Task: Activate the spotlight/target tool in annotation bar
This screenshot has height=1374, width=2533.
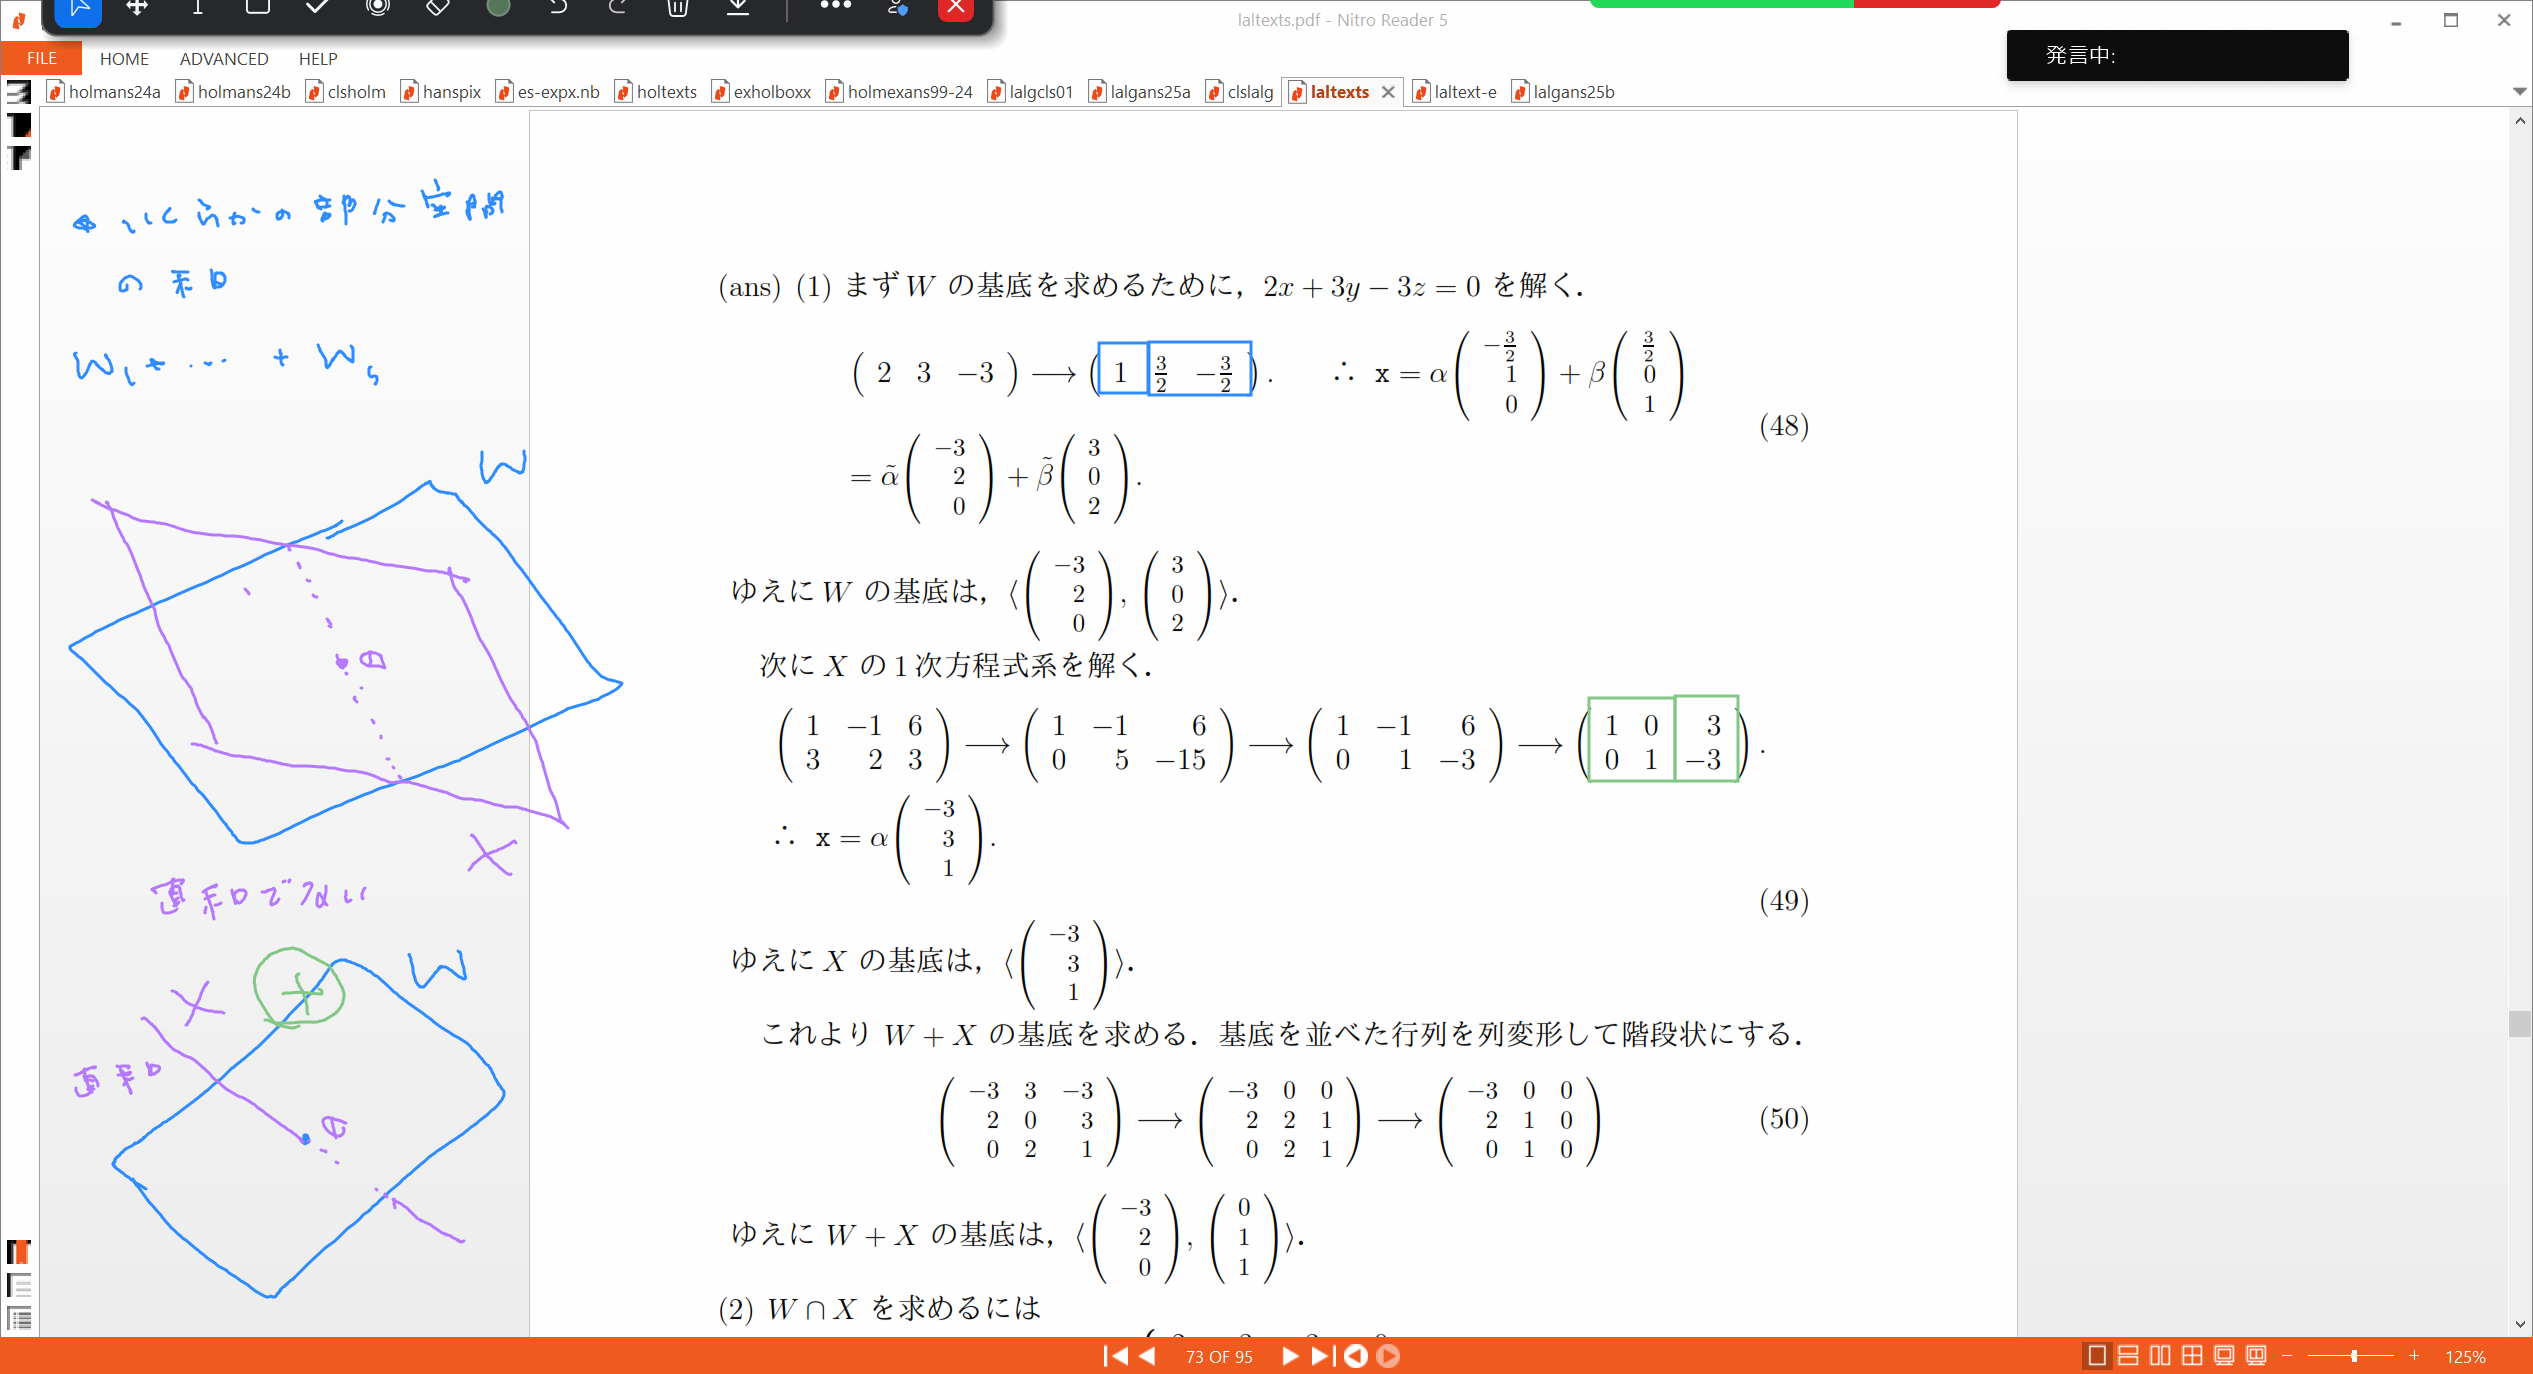Action: 377,8
